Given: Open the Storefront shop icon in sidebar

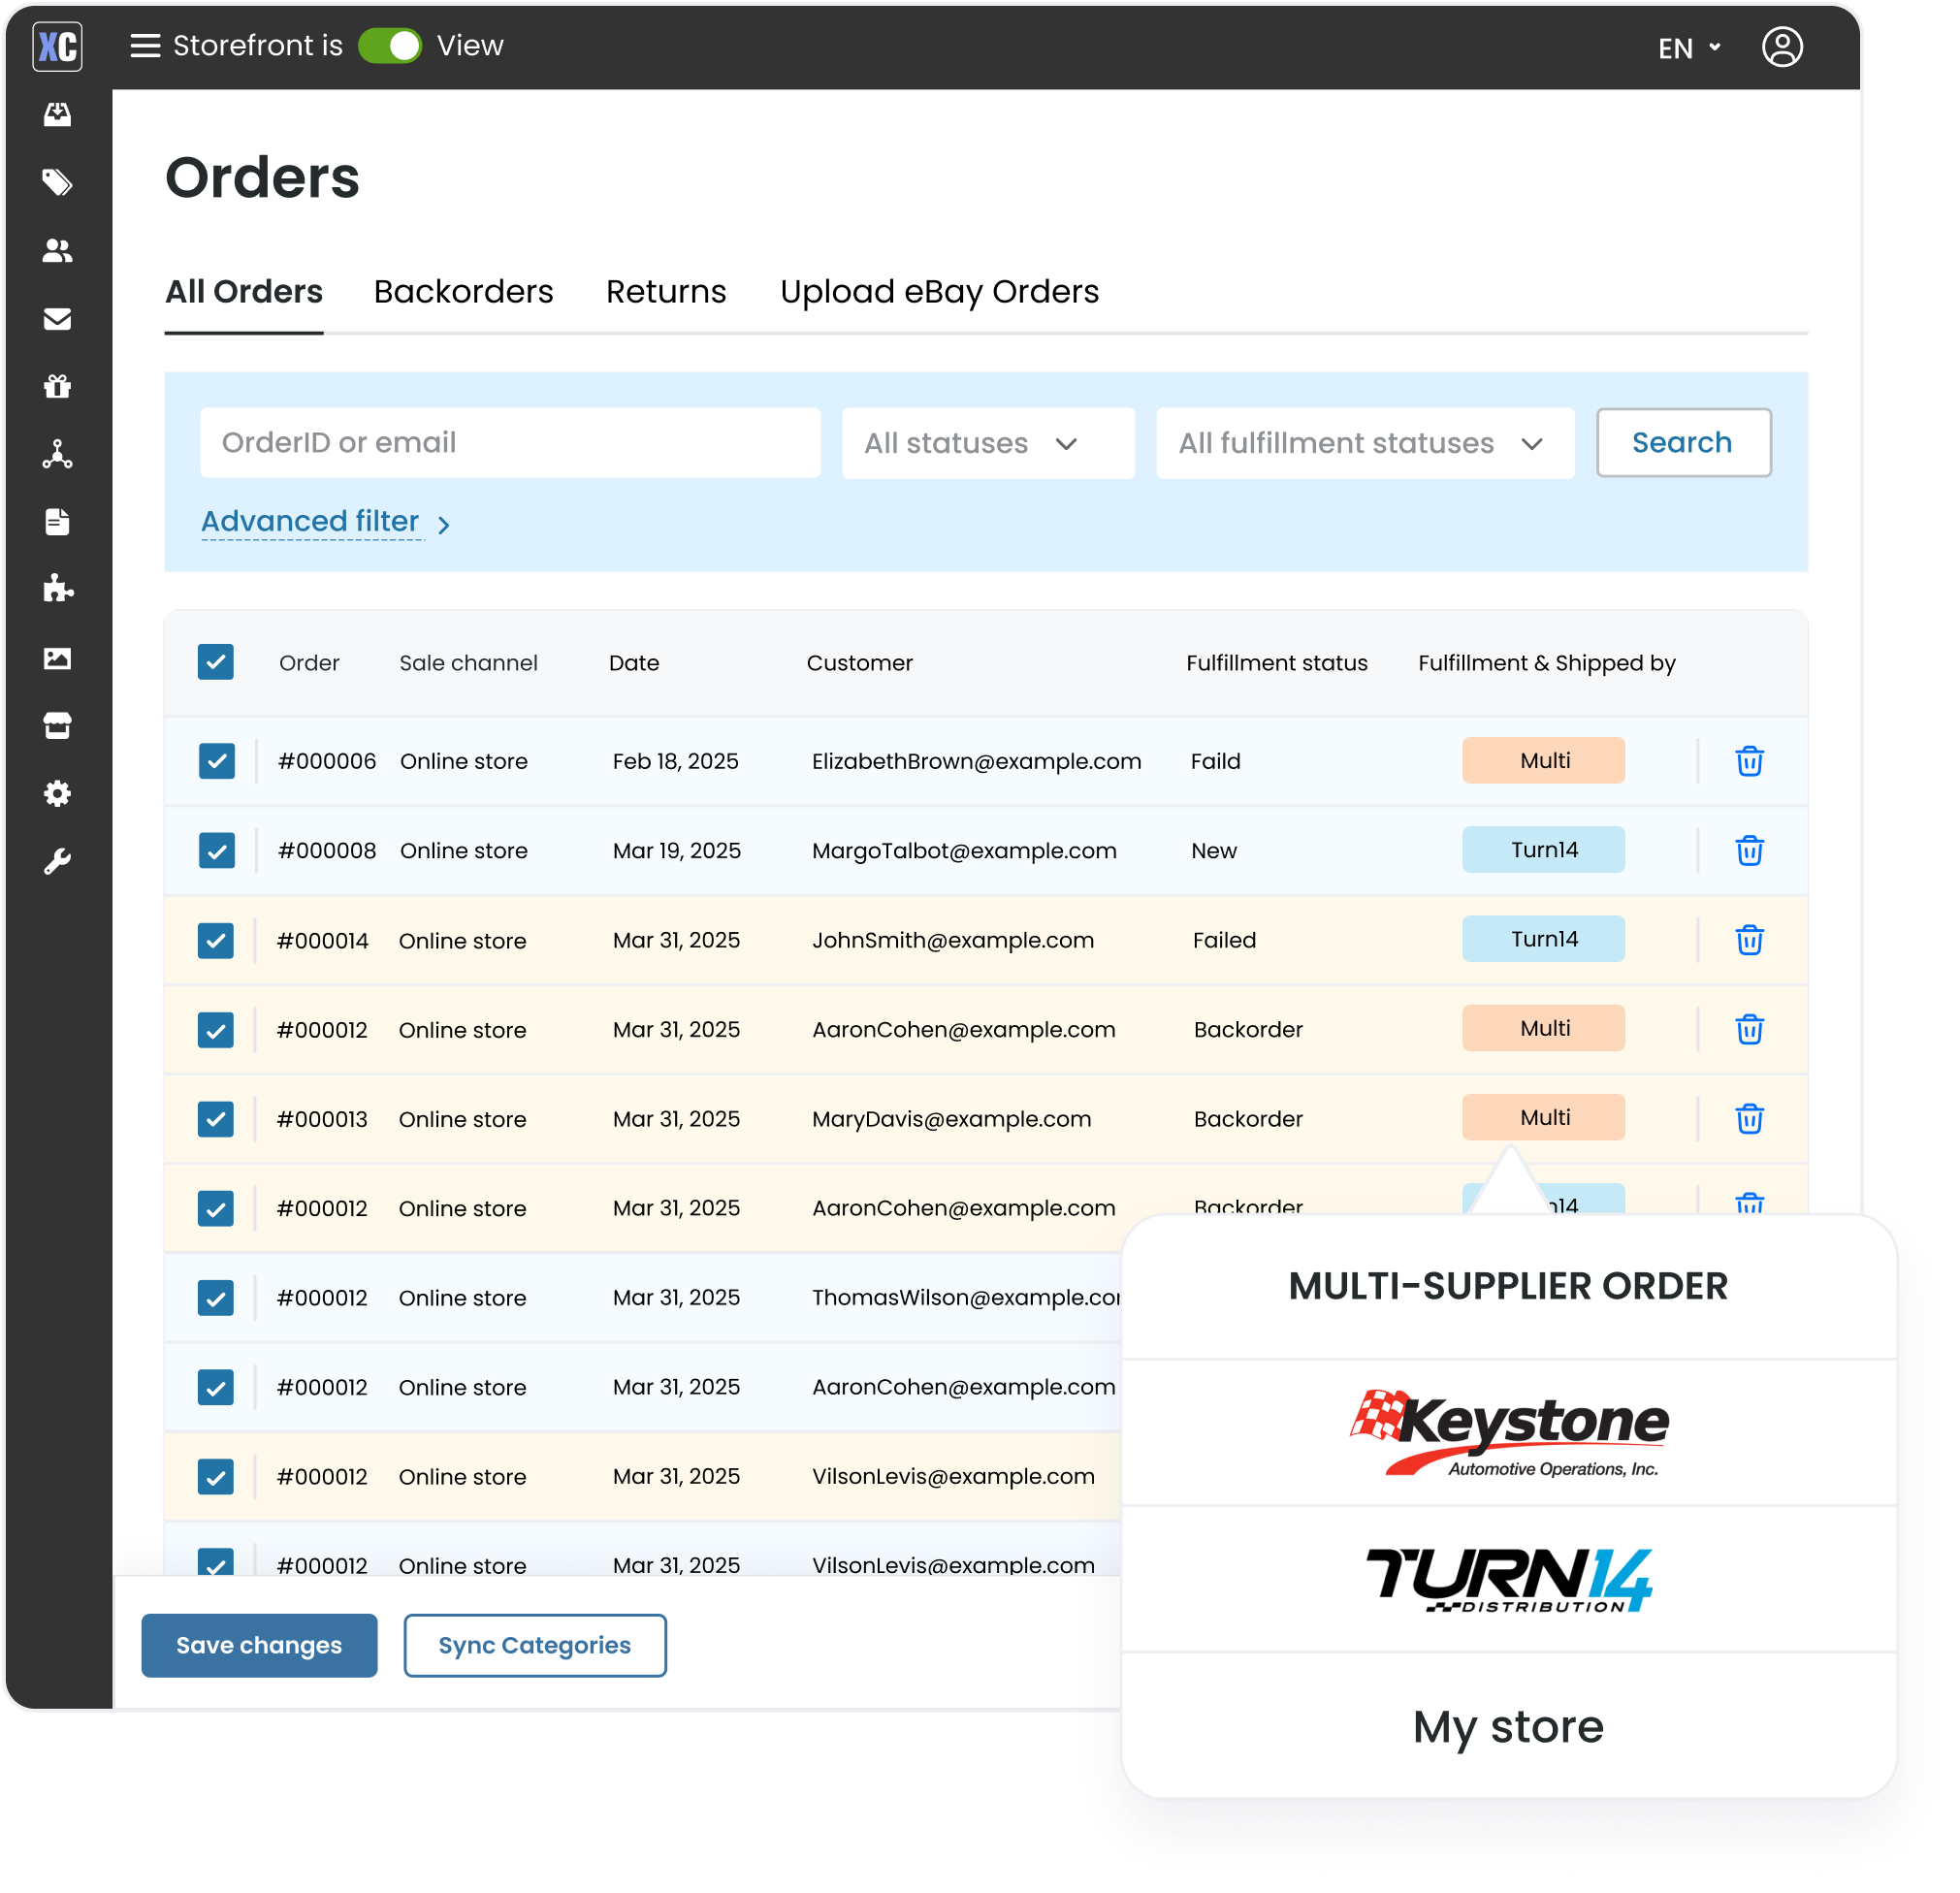Looking at the screenshot, I should pyautogui.click(x=58, y=726).
